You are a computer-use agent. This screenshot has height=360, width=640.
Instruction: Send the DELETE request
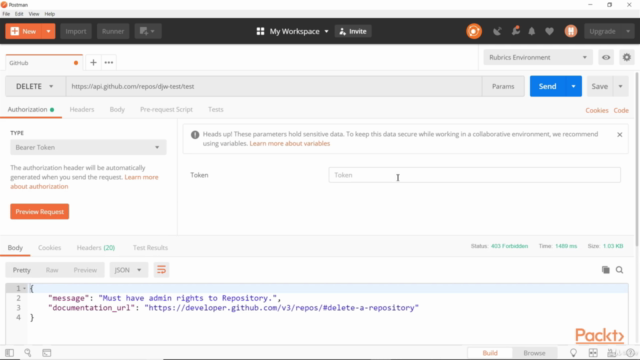pos(547,87)
